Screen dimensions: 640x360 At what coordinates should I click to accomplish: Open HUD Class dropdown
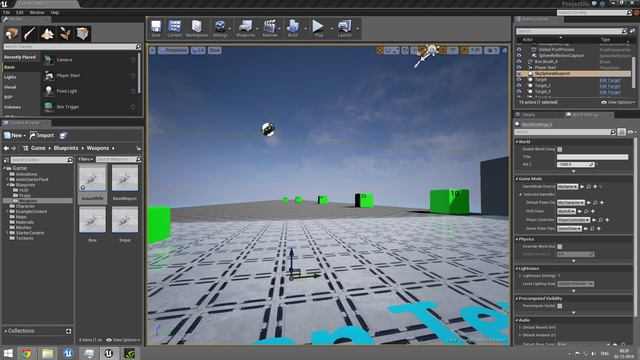click(566, 211)
